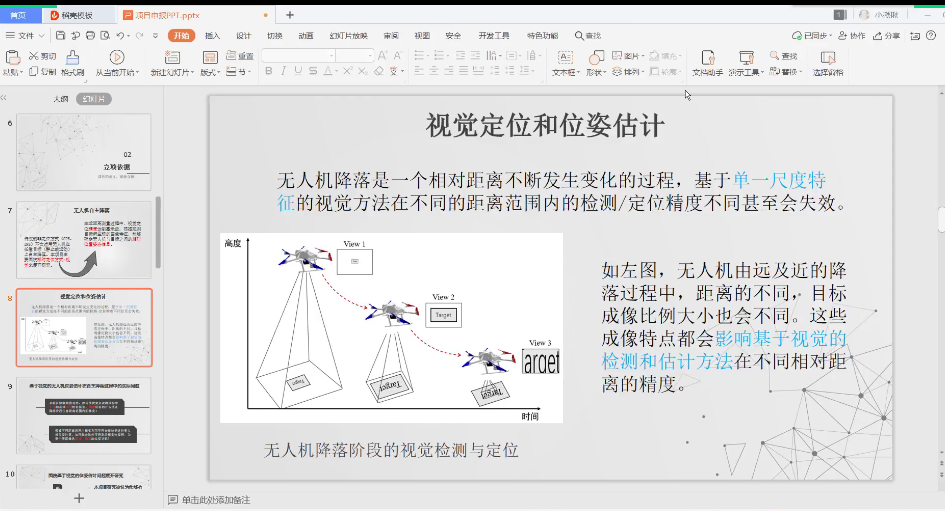Open the Animation (动画) ribbon tab
This screenshot has height=511, width=945.
click(x=306, y=35)
